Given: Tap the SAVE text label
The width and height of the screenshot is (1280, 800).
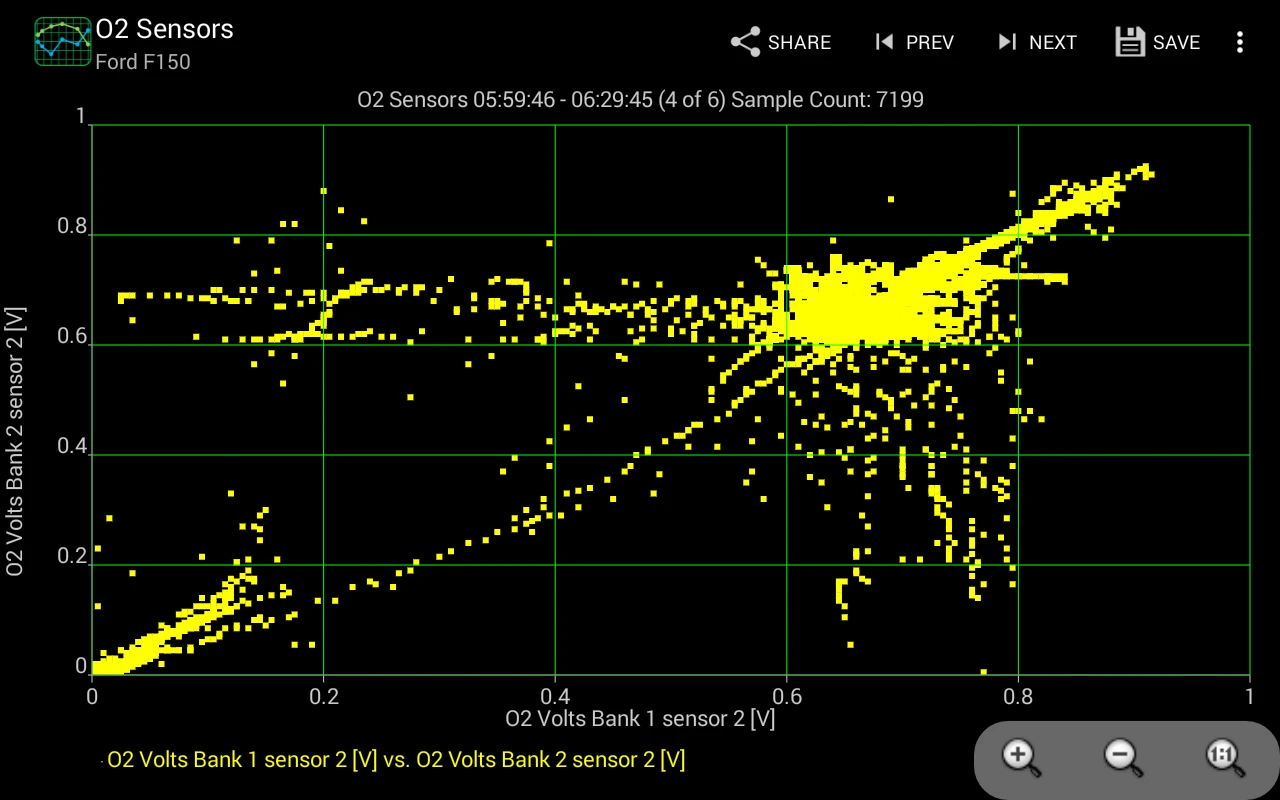Looking at the screenshot, I should (1176, 42).
